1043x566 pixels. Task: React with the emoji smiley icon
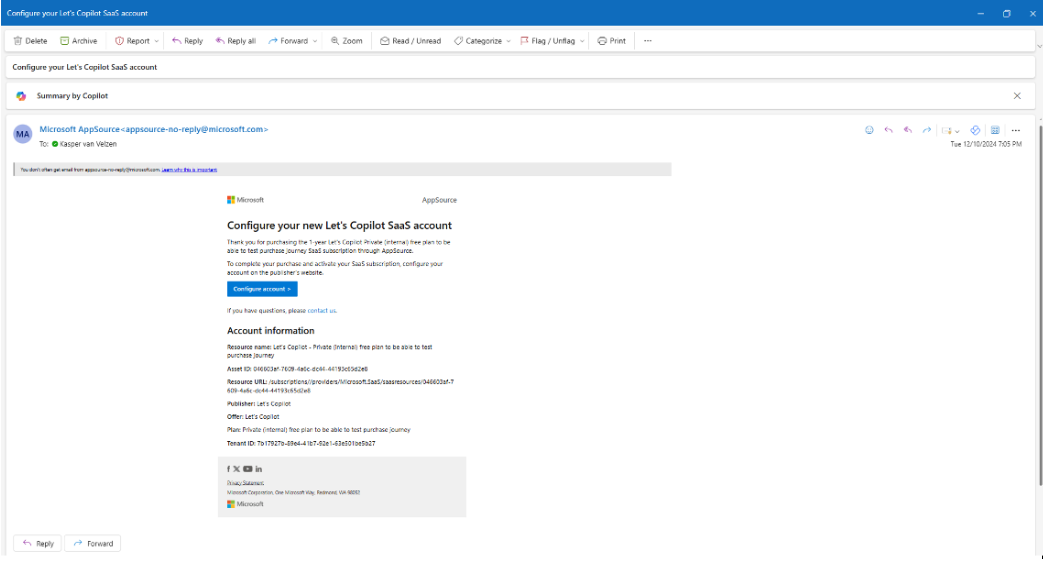(x=869, y=130)
